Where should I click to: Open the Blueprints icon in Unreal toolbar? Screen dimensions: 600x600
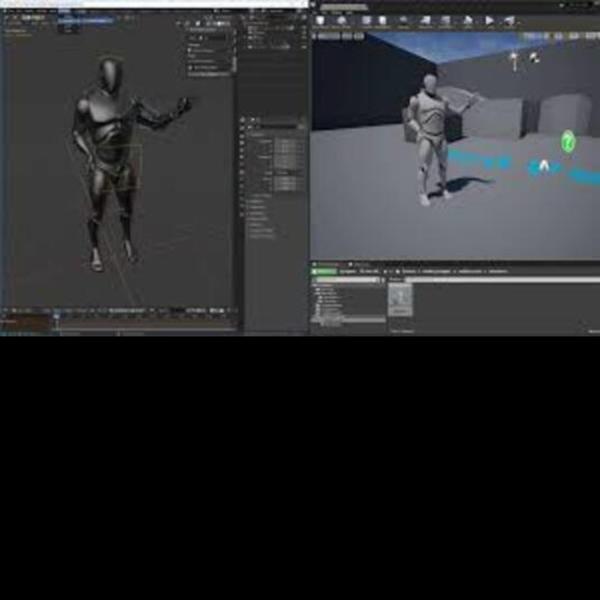[x=425, y=21]
